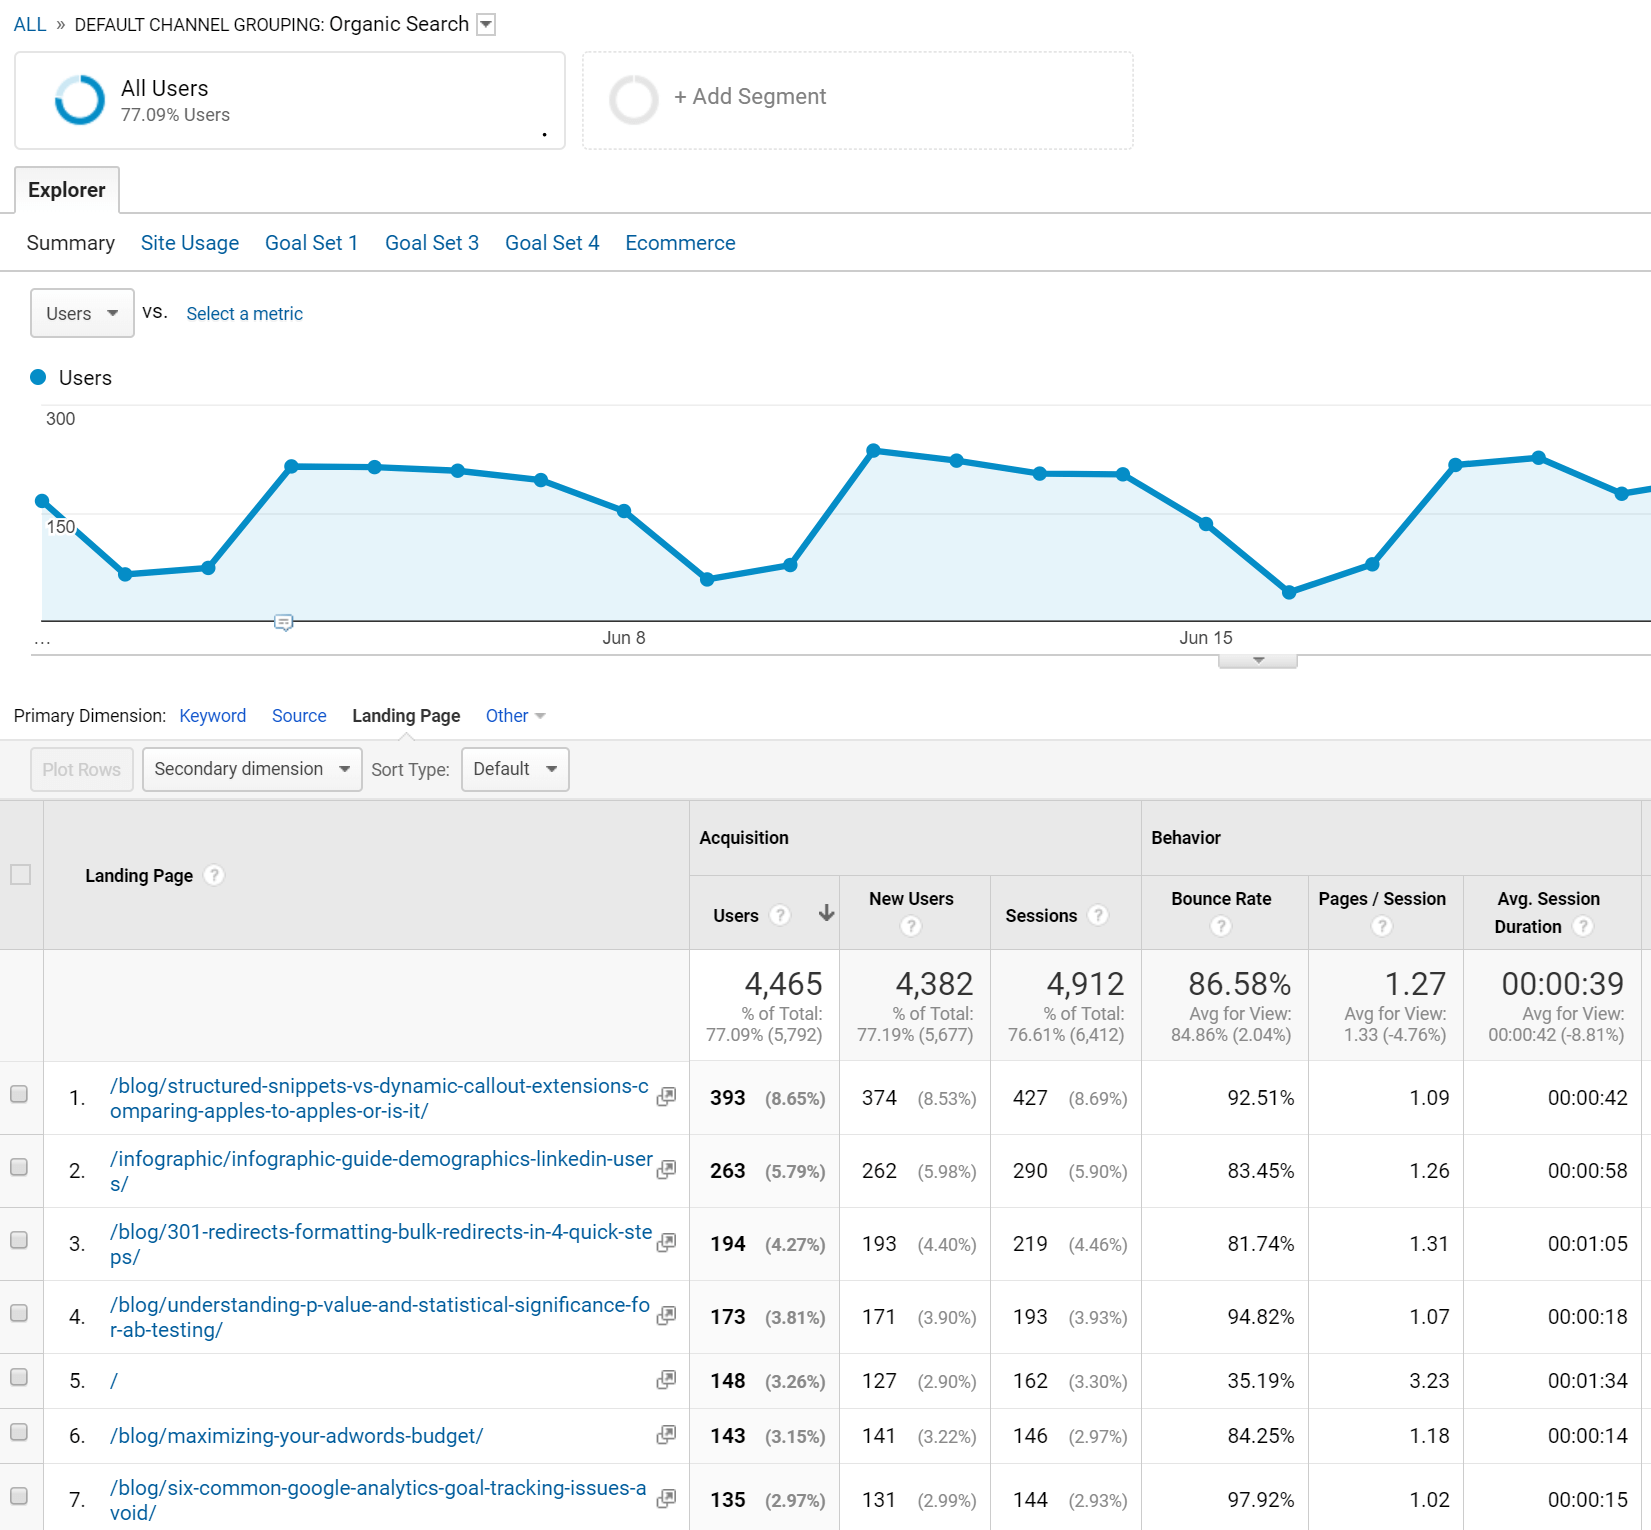Open landing page 1 in new window icon
Screen dimensions: 1651x1530
coord(666,1097)
